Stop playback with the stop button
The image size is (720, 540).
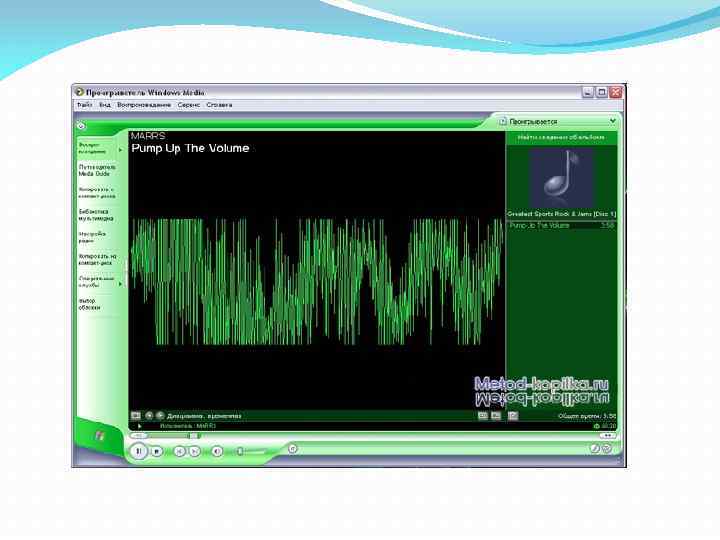point(157,451)
